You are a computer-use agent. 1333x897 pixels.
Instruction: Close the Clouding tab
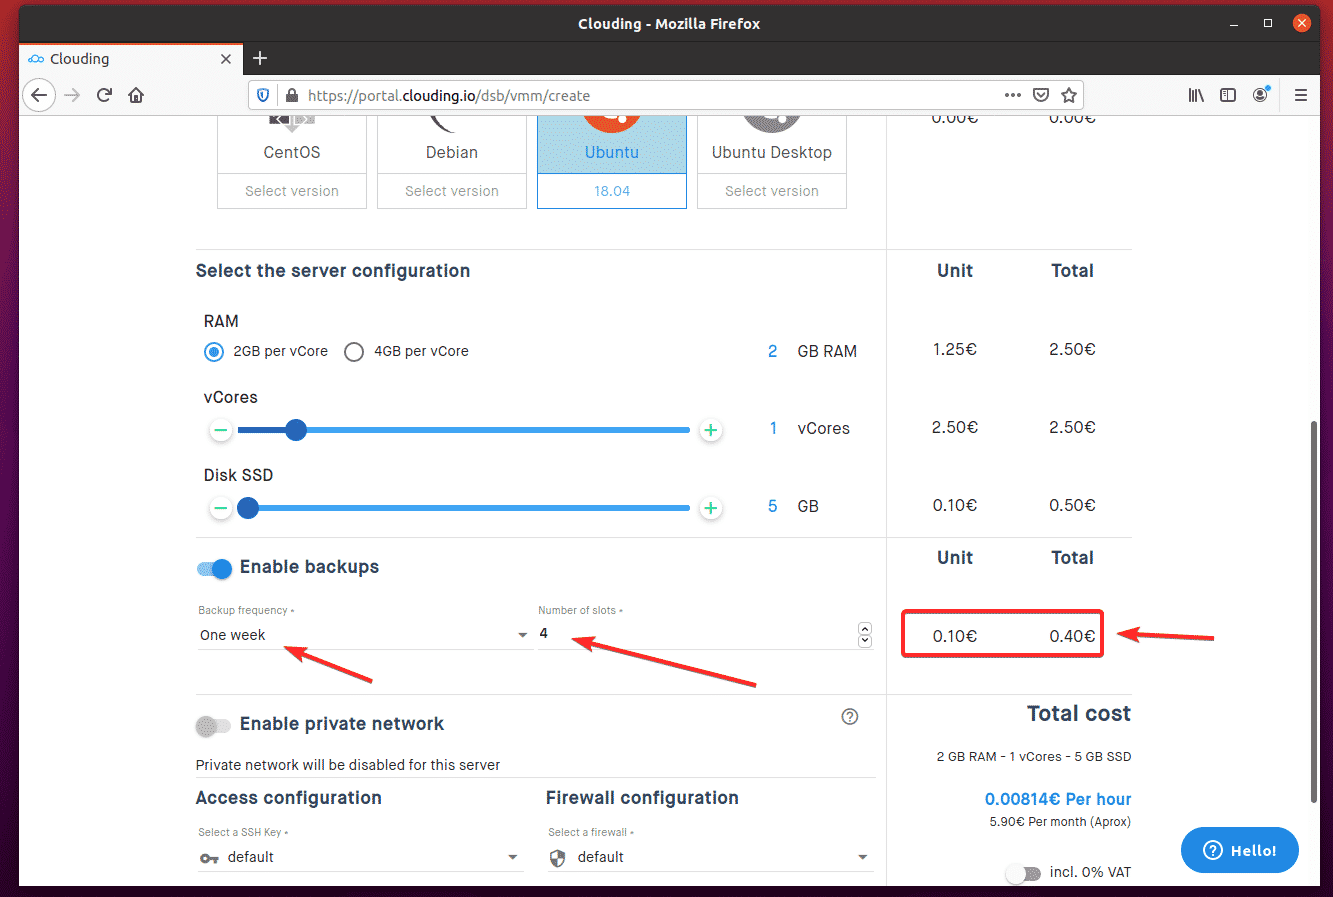[226, 59]
